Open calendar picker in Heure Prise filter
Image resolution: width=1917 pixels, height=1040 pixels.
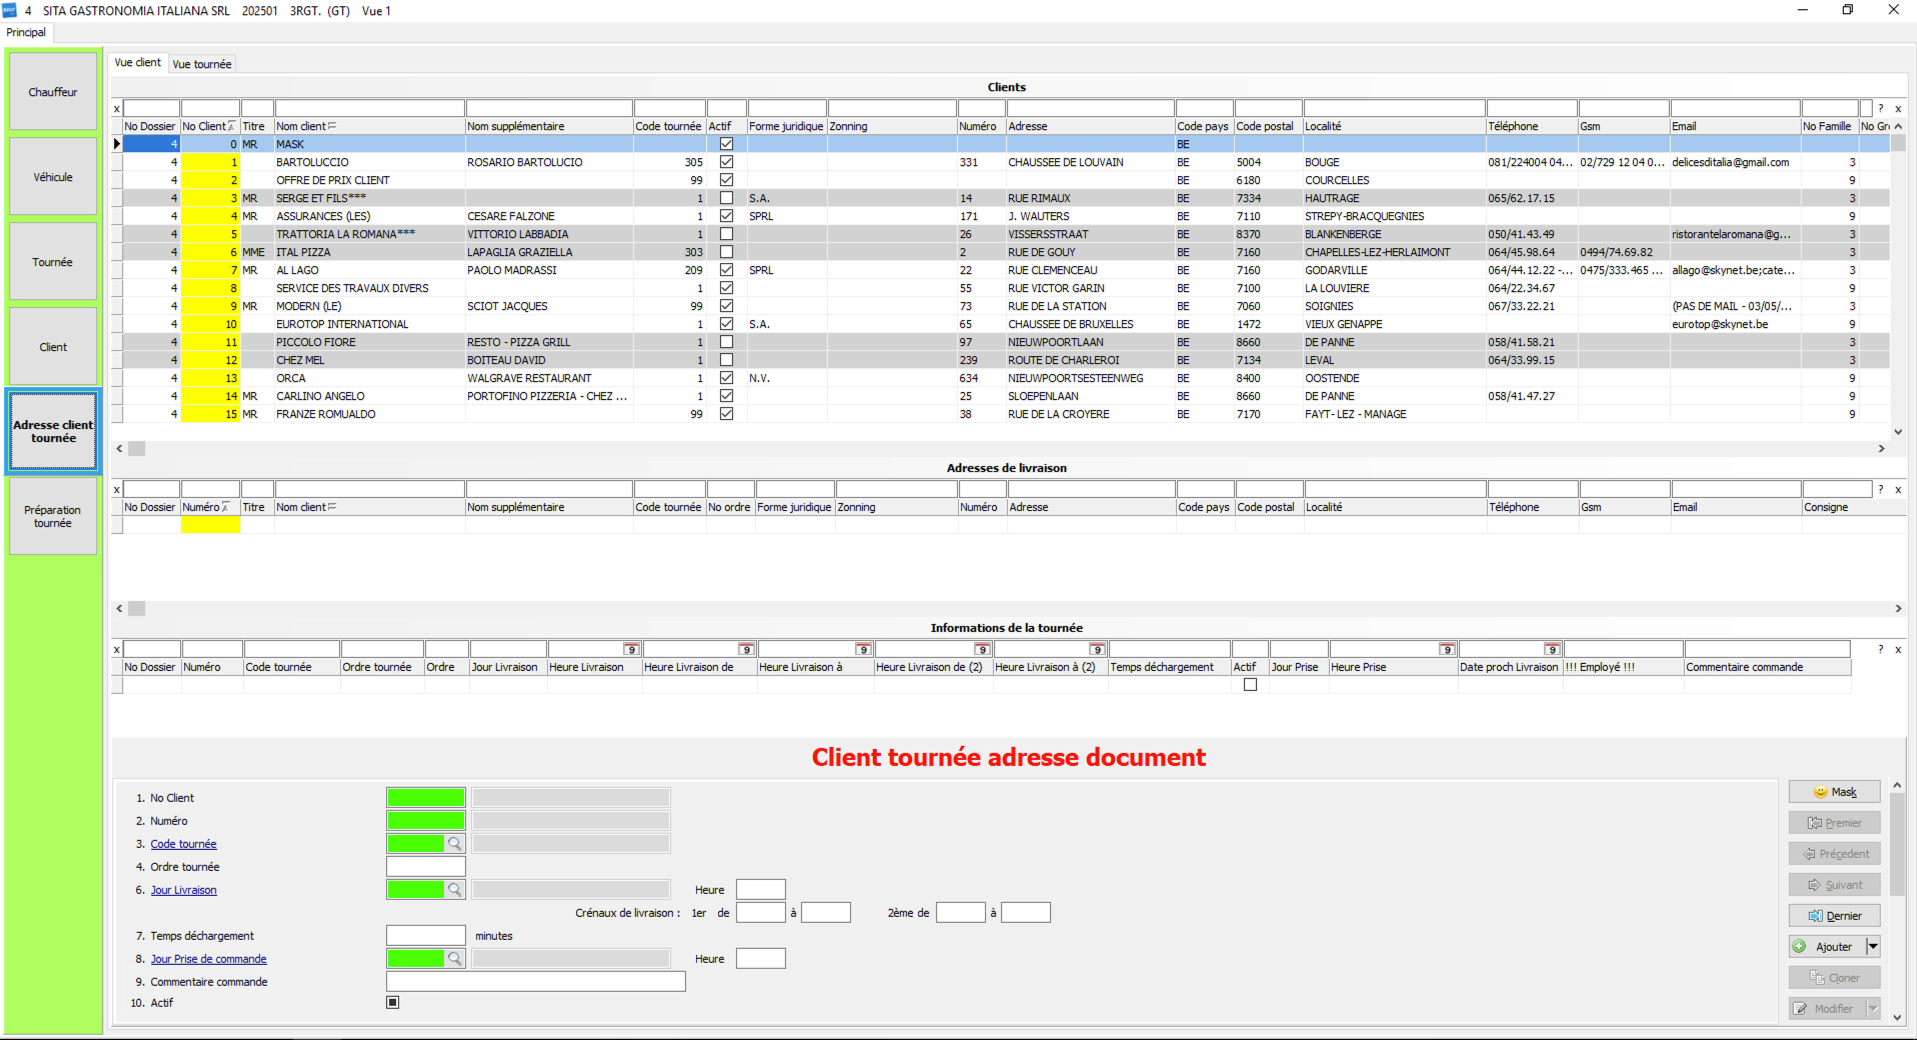(x=1447, y=650)
